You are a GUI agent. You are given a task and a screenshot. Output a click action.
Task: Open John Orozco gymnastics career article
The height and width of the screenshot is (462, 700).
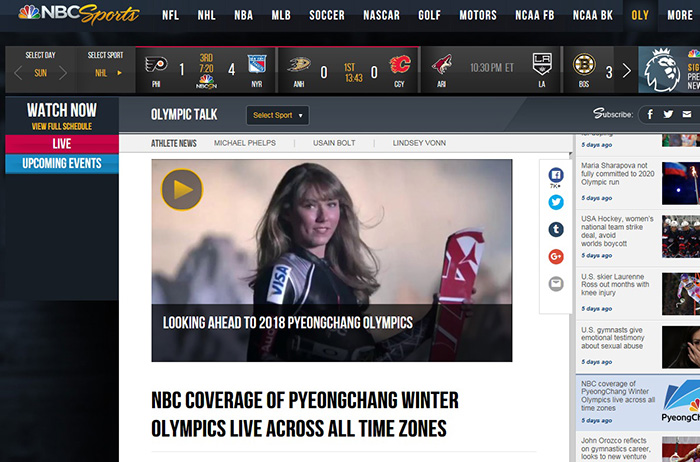tap(616, 448)
